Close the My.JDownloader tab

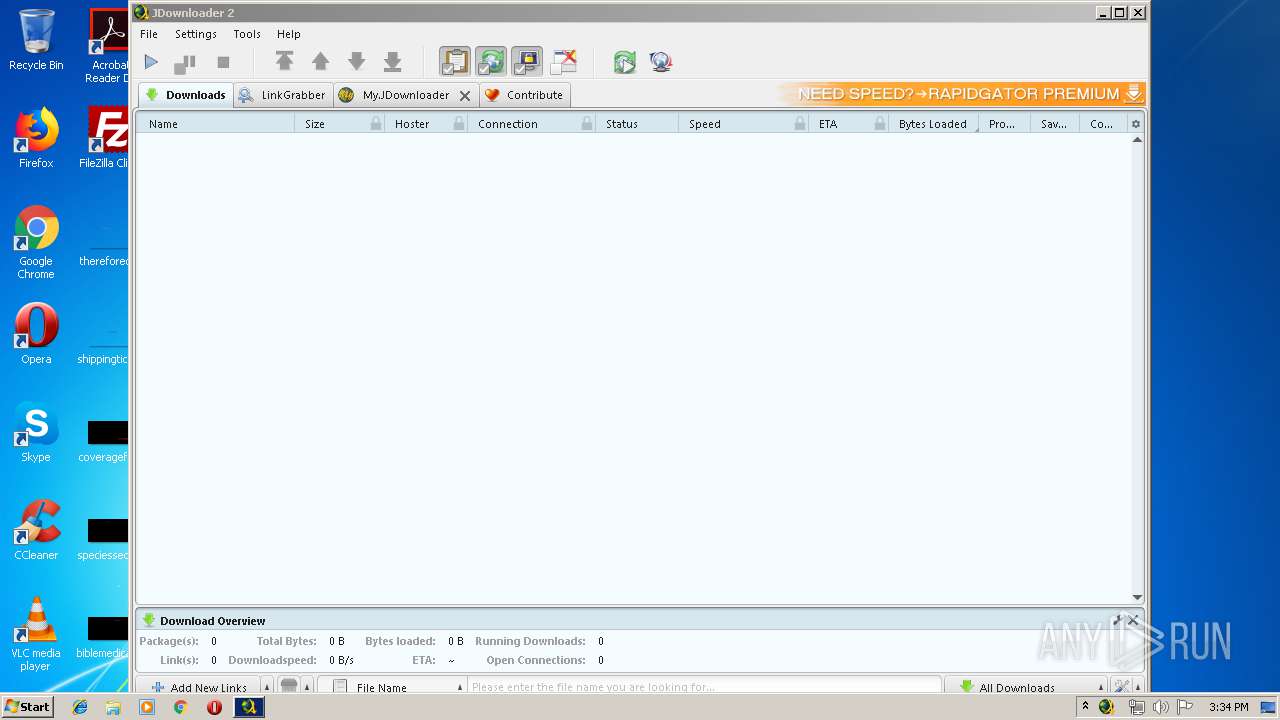[465, 96]
